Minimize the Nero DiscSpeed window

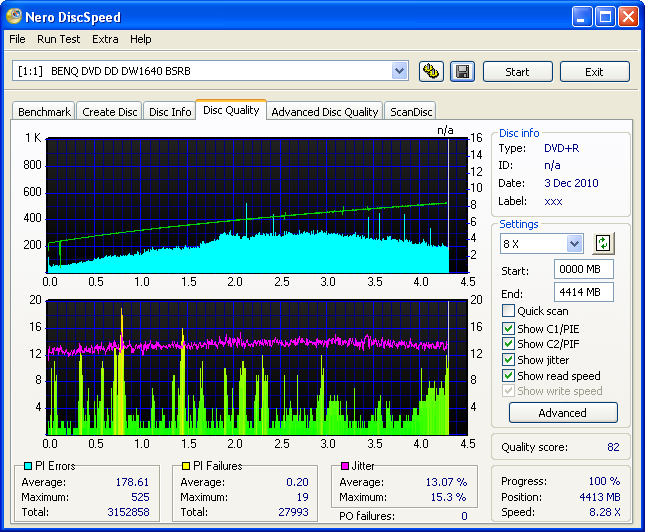coord(582,17)
